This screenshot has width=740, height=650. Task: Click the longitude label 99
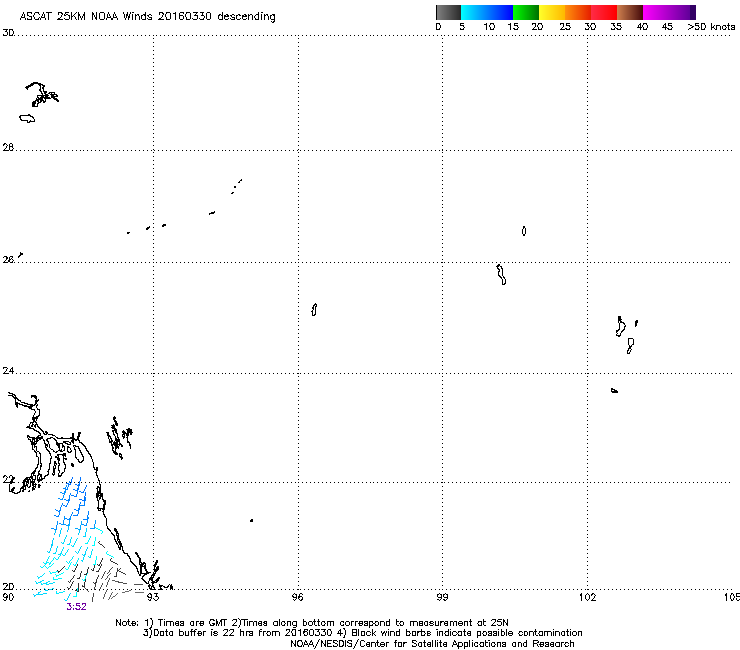442,597
